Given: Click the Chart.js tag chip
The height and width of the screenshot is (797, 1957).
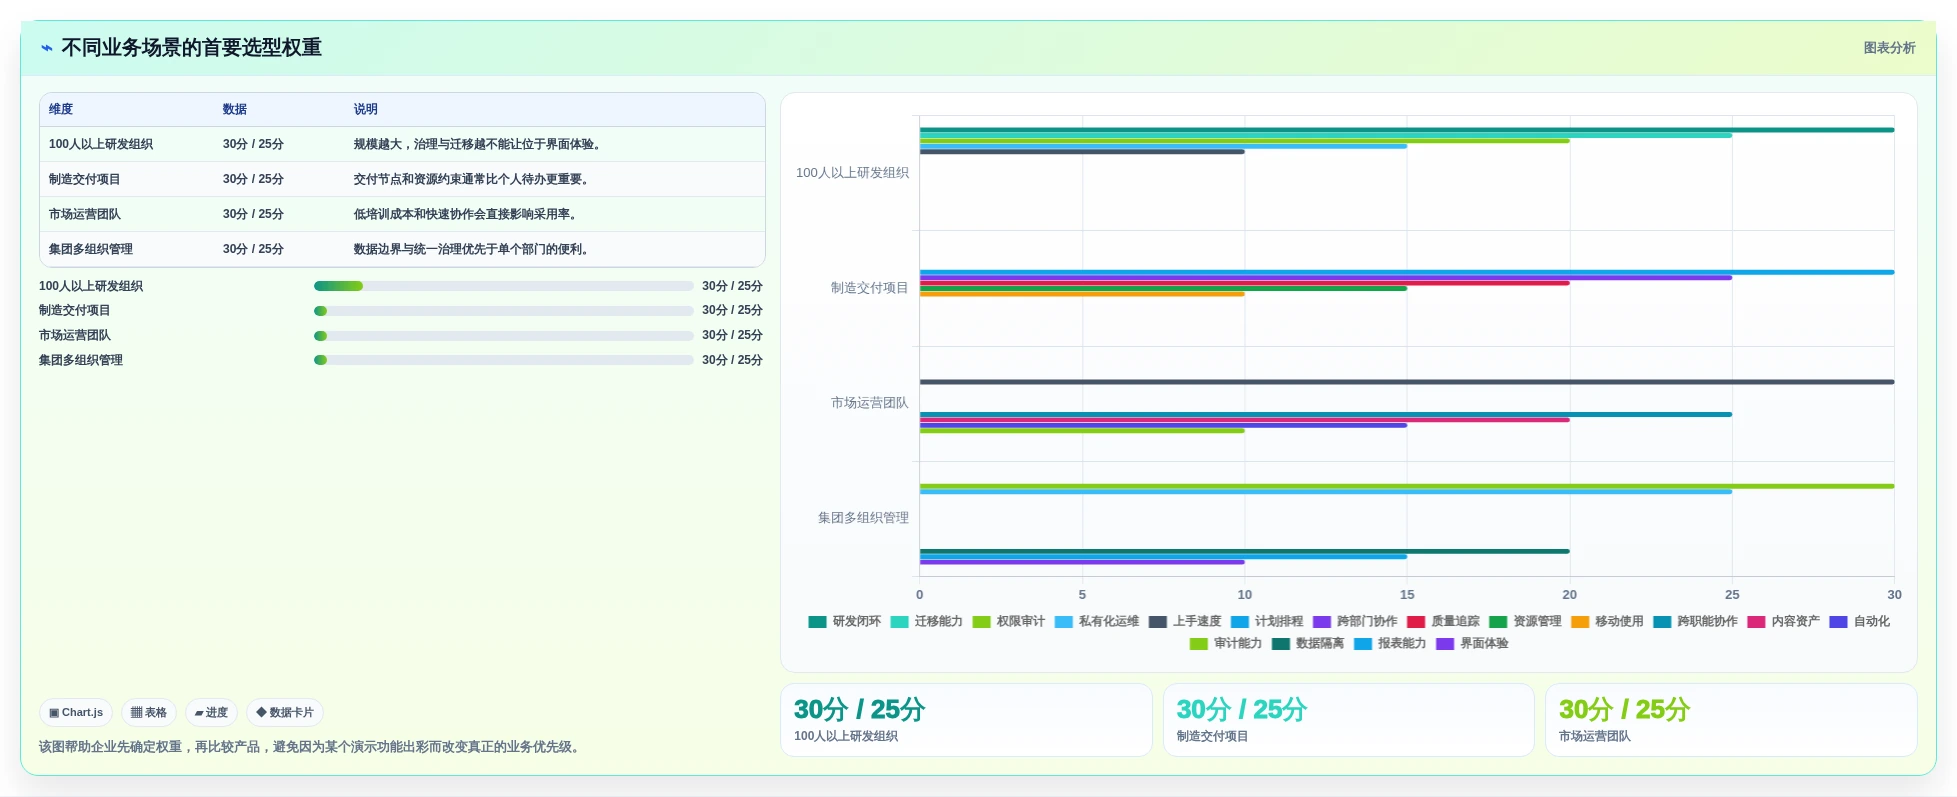Looking at the screenshot, I should click(76, 713).
